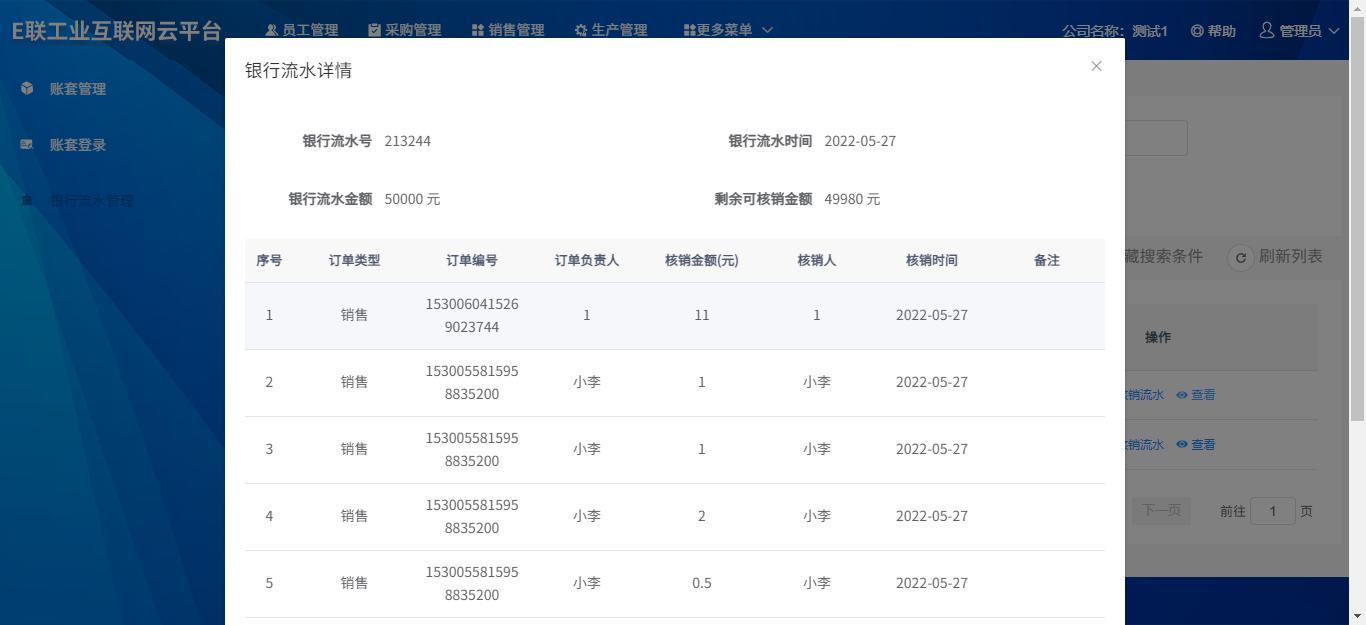This screenshot has height=625, width=1366.
Task: Click the 员工管理 person icon
Action: [x=271, y=30]
